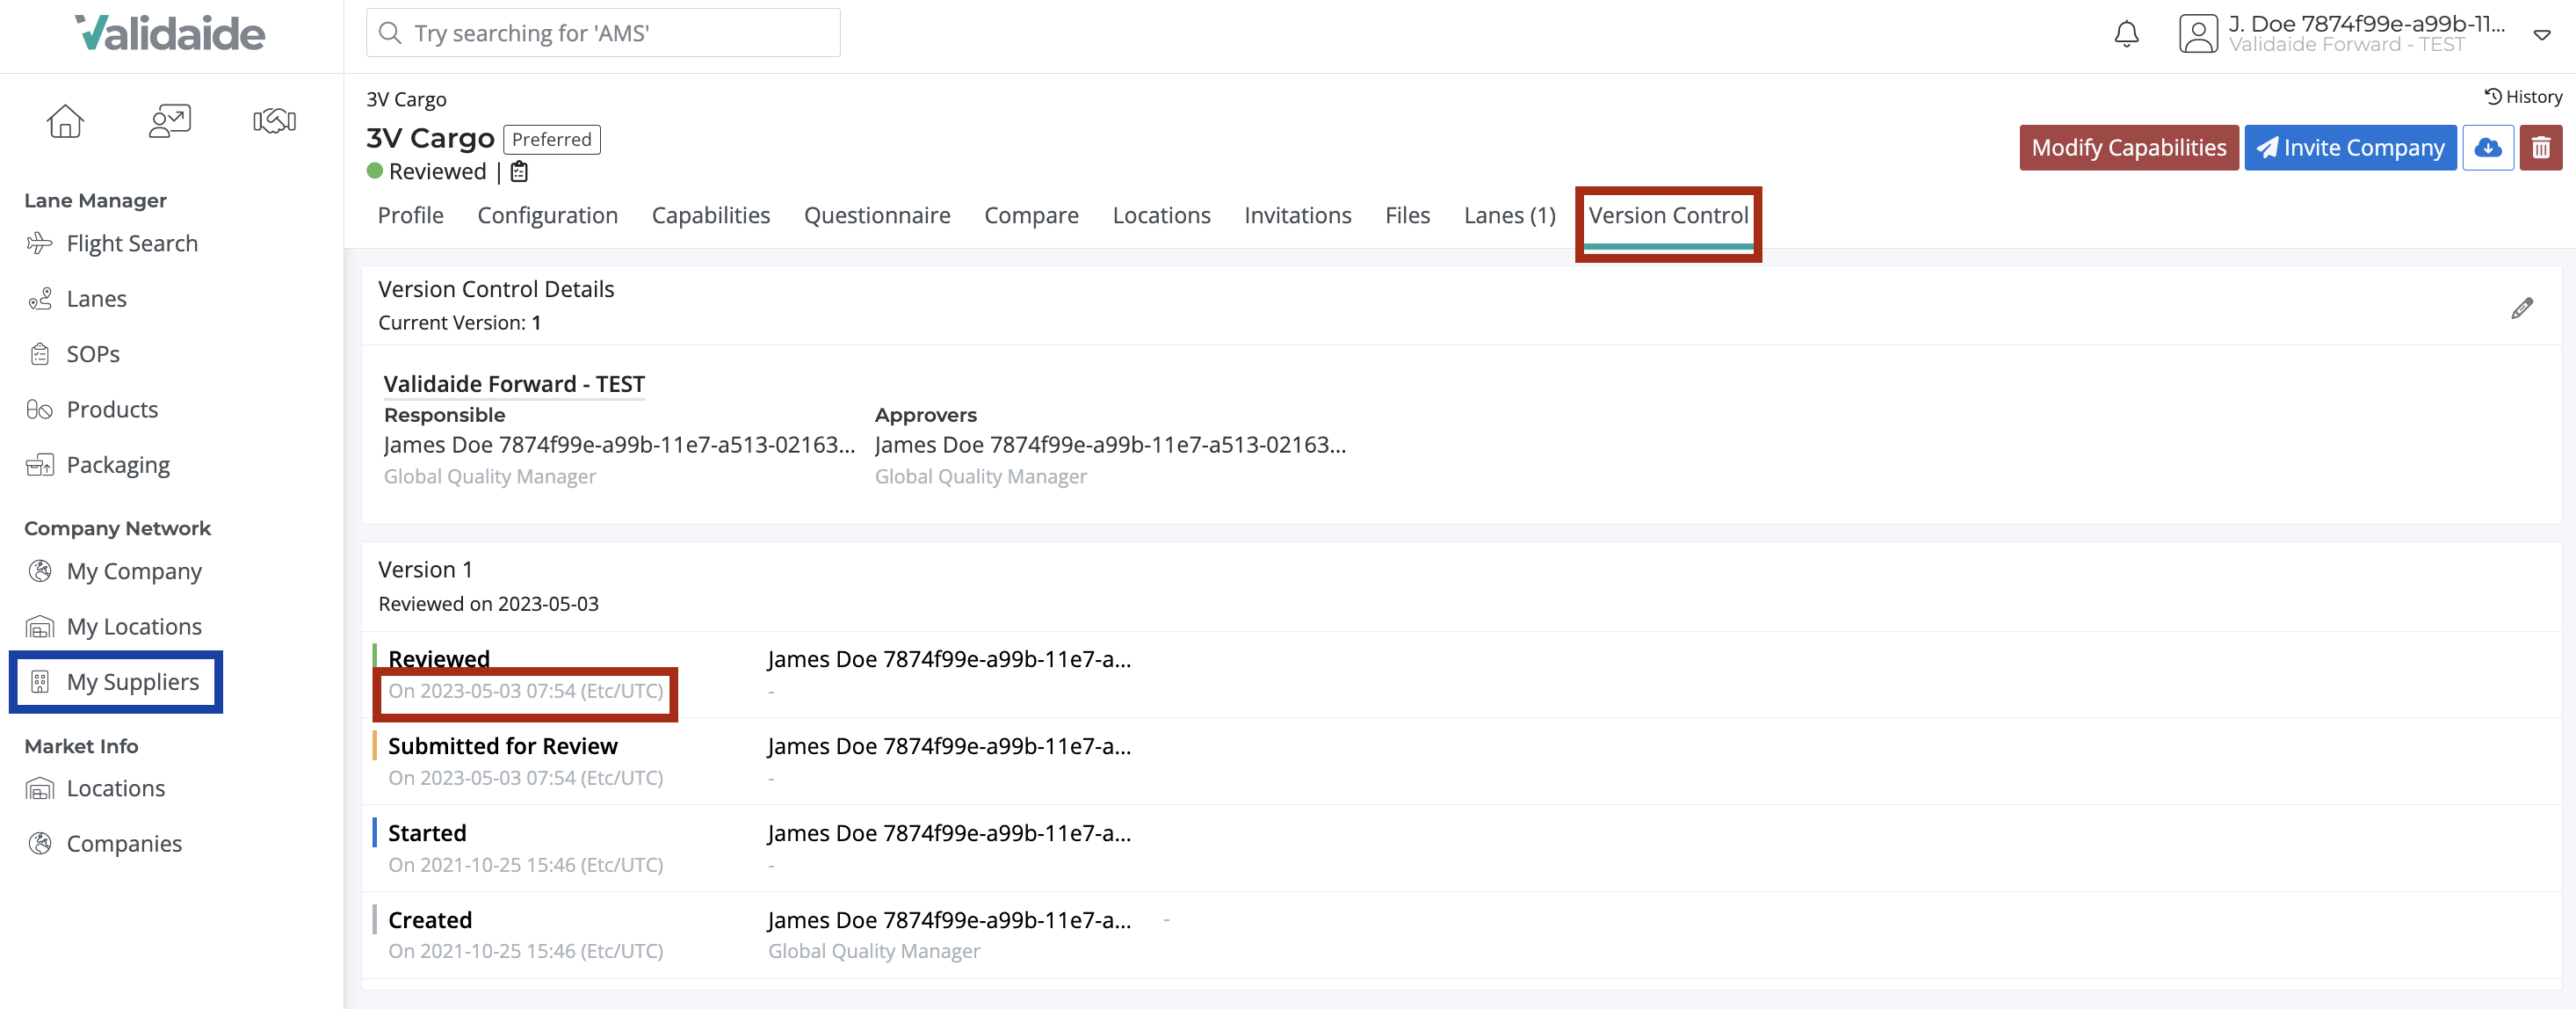Image resolution: width=2576 pixels, height=1009 pixels.
Task: Switch to the Lanes (1) tab
Action: click(x=1509, y=215)
